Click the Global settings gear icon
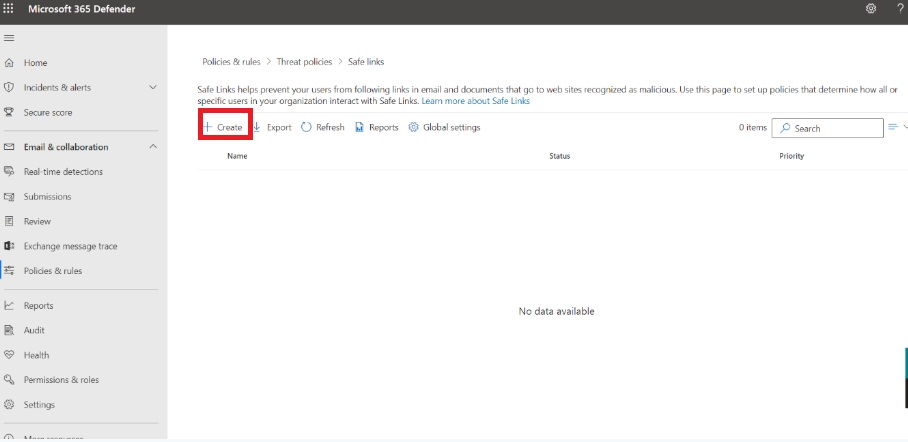908x442 pixels. [x=413, y=127]
